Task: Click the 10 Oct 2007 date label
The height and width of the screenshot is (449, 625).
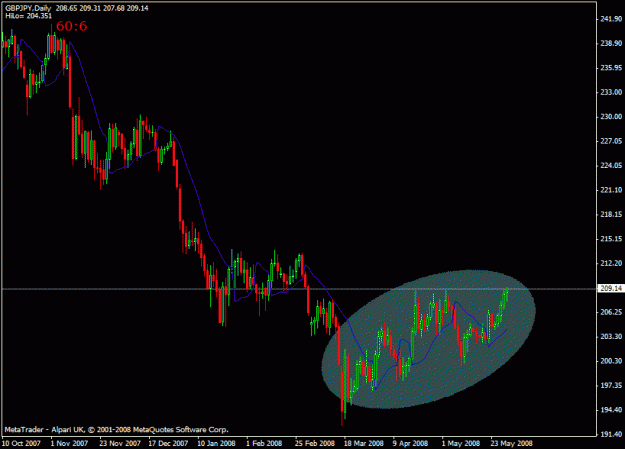Action: [x=22, y=443]
